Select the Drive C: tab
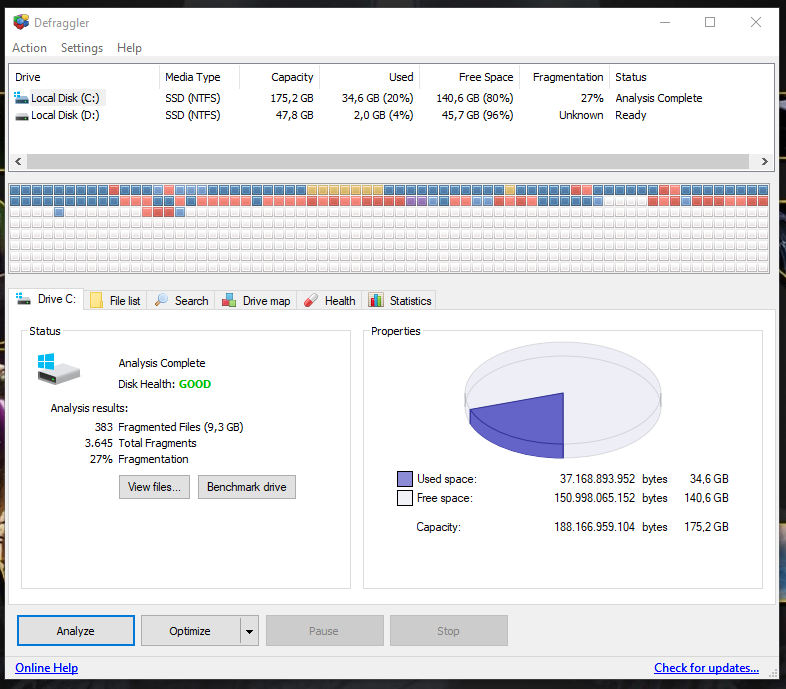 coord(46,299)
